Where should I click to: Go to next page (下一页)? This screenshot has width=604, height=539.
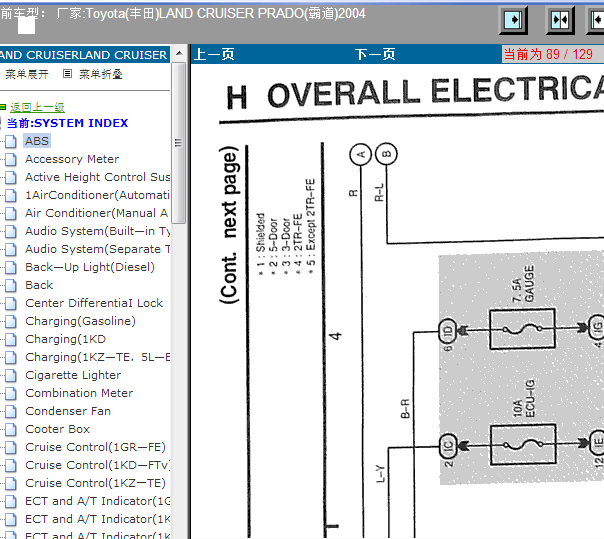pos(375,54)
